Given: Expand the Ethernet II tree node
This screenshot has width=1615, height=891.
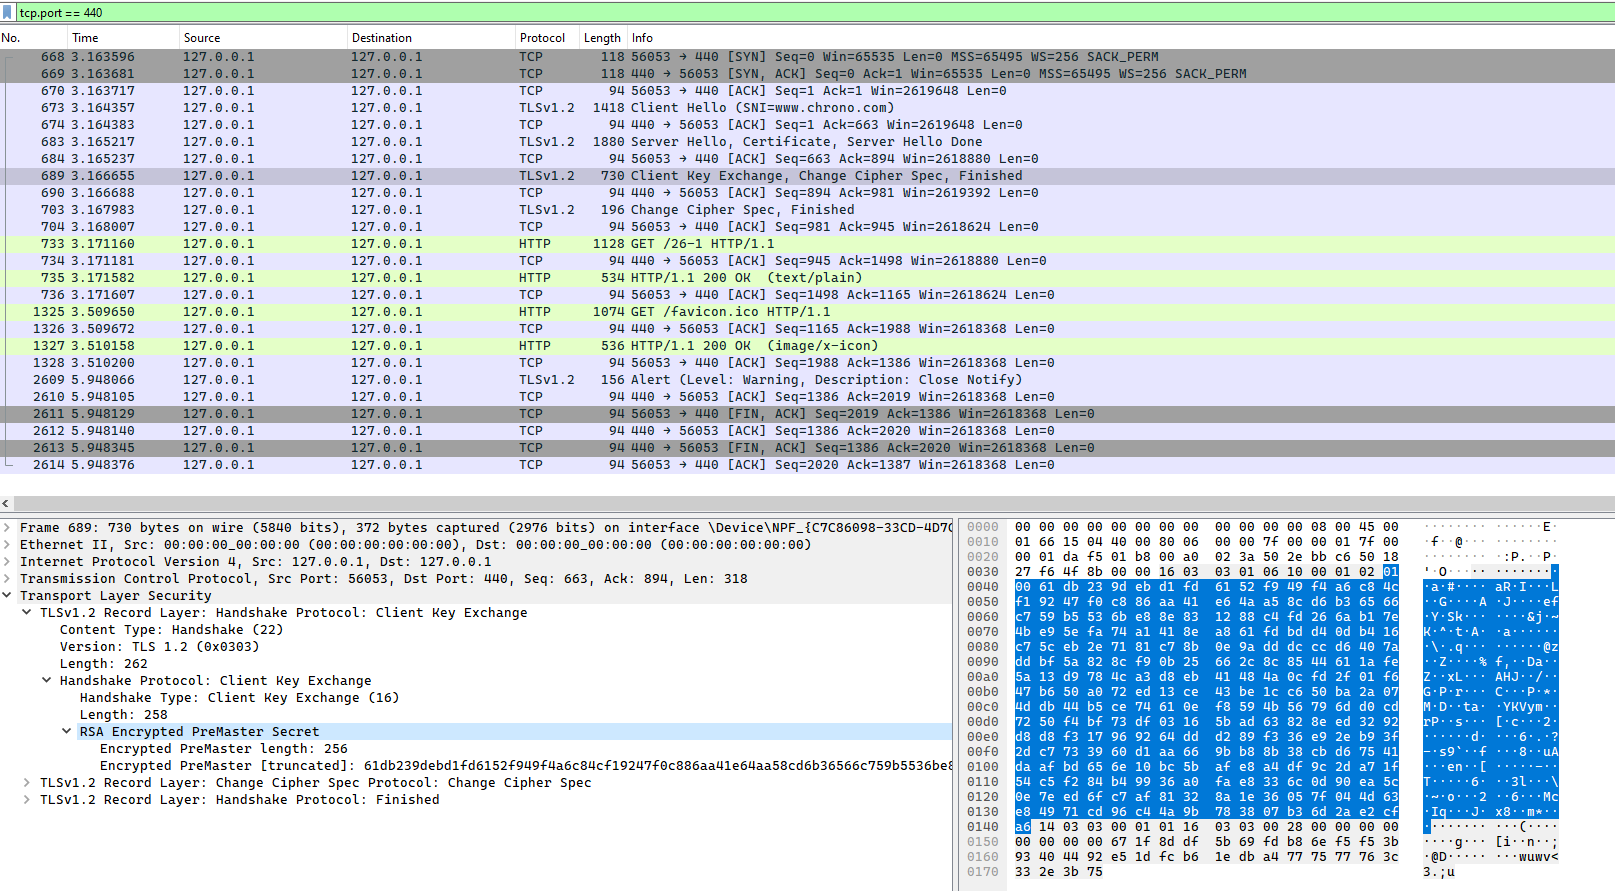Looking at the screenshot, I should pos(8,545).
